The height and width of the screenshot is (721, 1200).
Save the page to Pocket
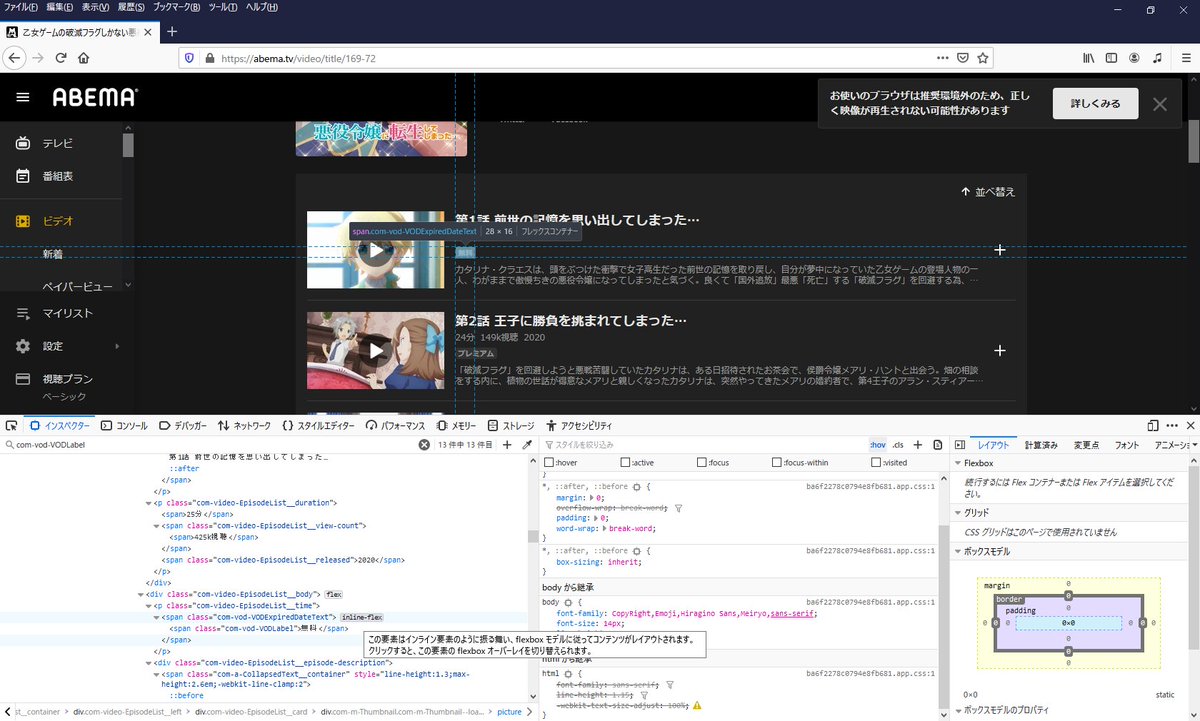(963, 58)
